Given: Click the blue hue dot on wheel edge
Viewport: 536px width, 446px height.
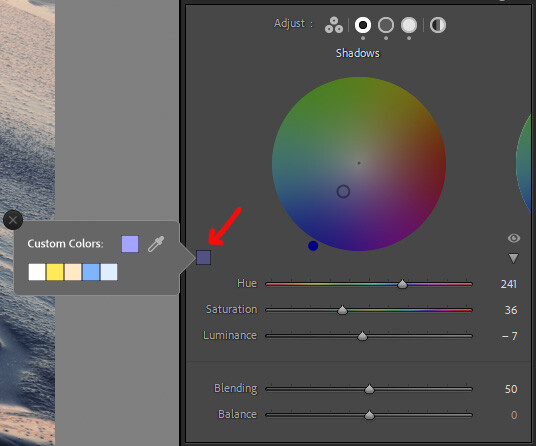Looking at the screenshot, I should point(313,245).
